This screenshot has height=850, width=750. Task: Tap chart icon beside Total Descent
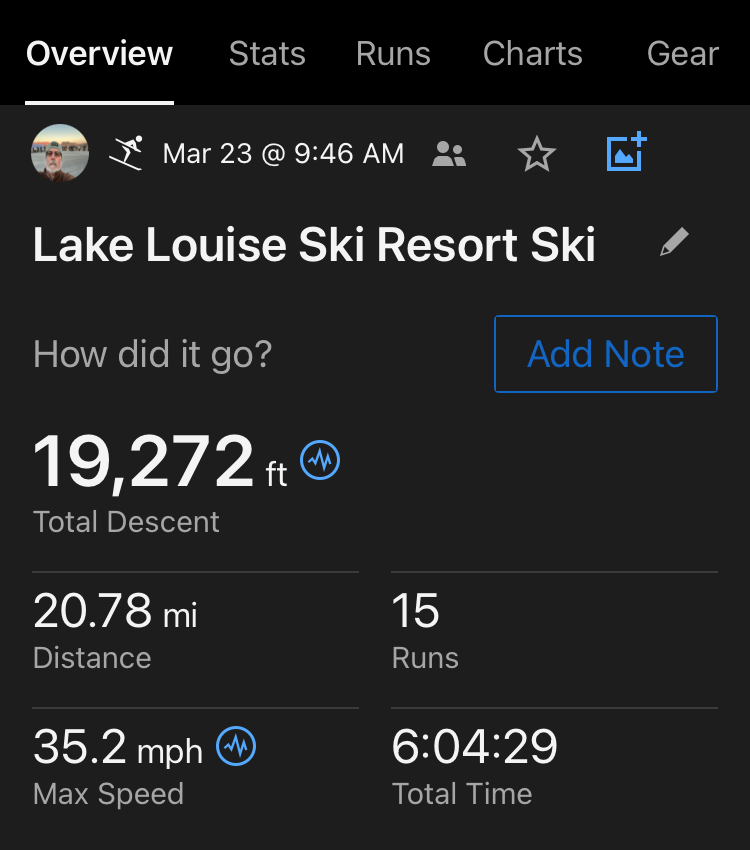(x=320, y=461)
